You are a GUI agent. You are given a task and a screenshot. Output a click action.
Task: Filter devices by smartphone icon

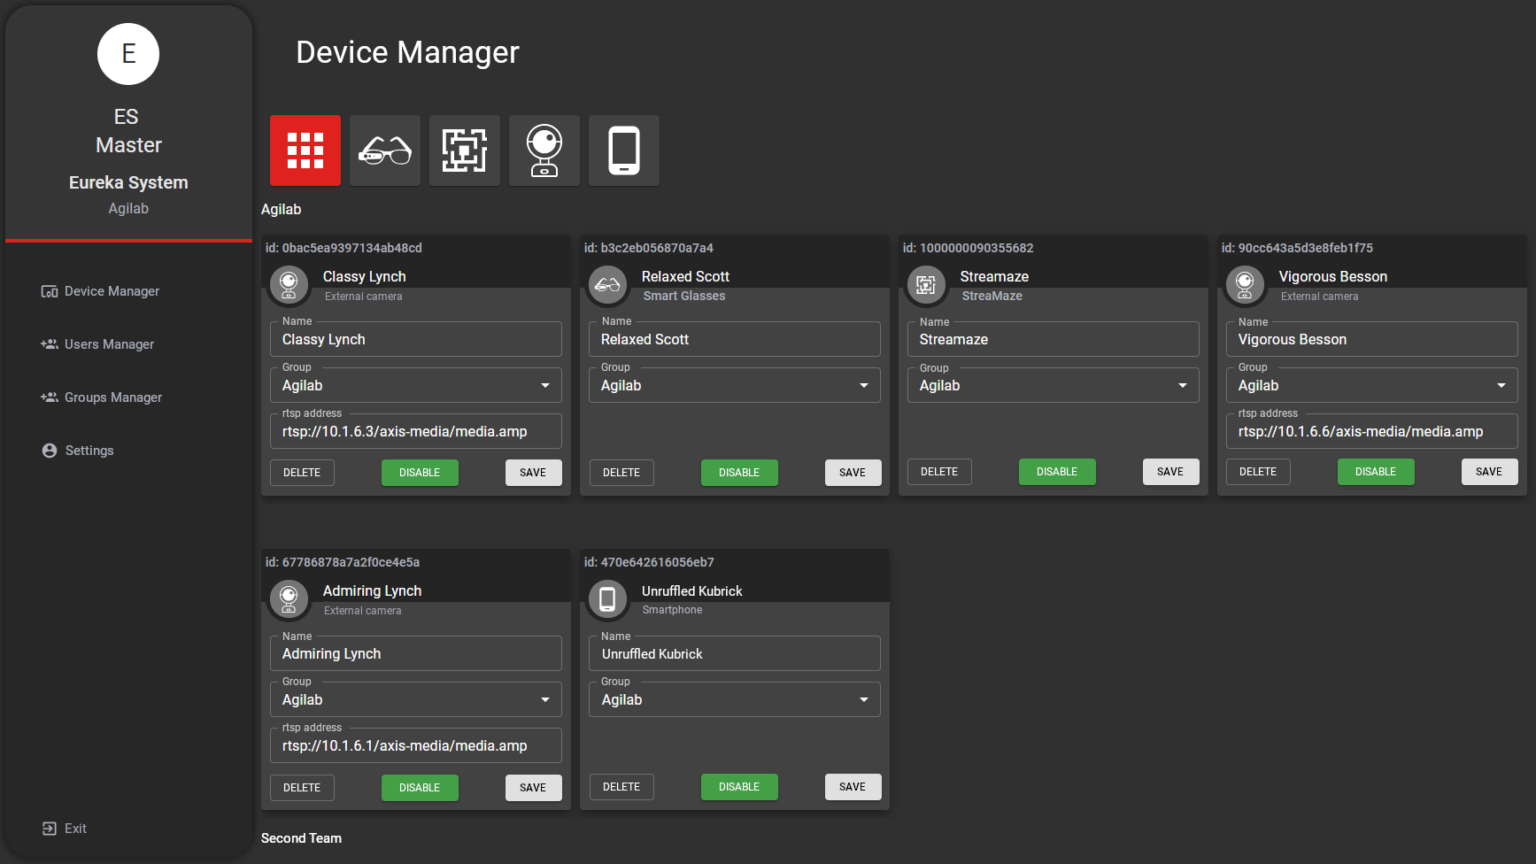tap(624, 150)
